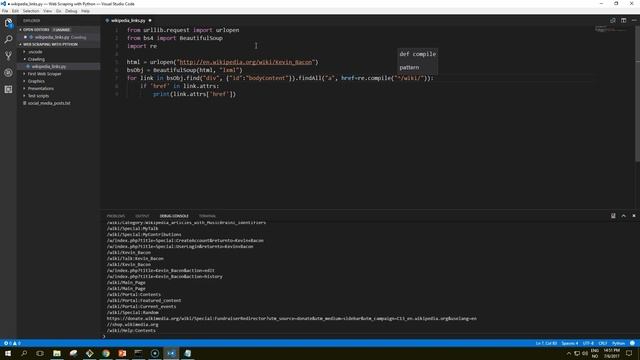Open the editor more actions ellipsis
This screenshot has height=360, width=640.
tap(634, 20)
